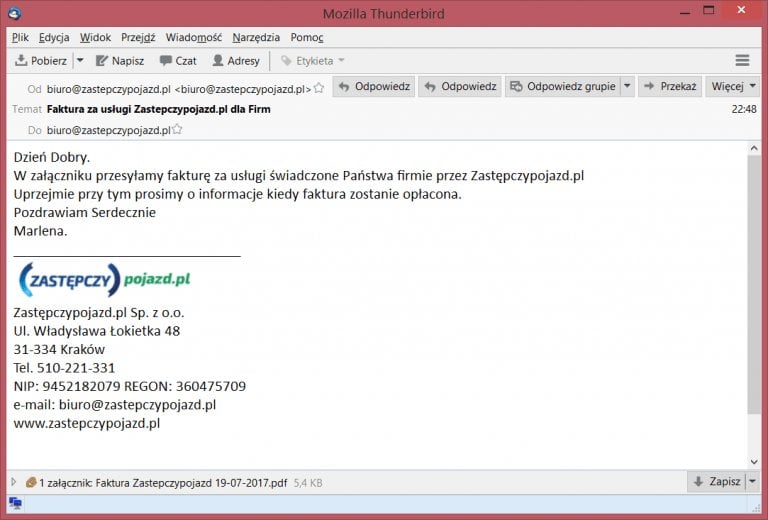Click the Pobierz download messages button

pyautogui.click(x=41, y=61)
